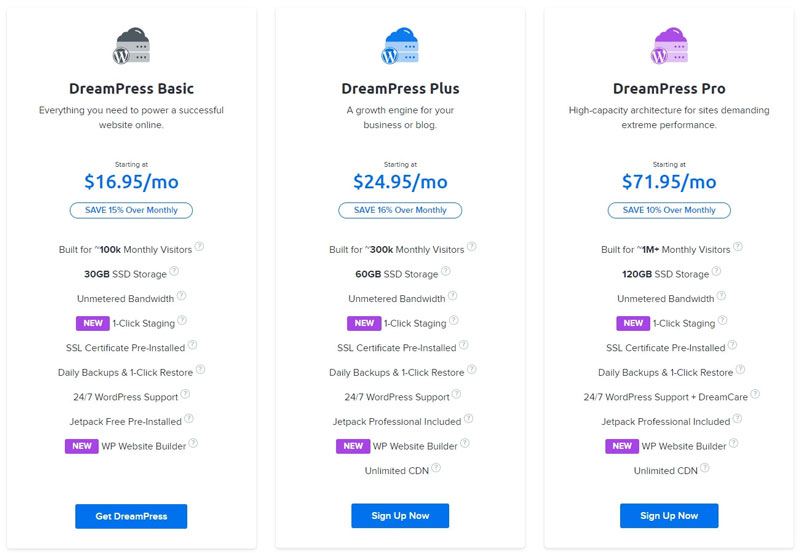Click the DreamPress Basic gray cloud server icon
Viewport: 800px width, 553px height.
pos(131,46)
